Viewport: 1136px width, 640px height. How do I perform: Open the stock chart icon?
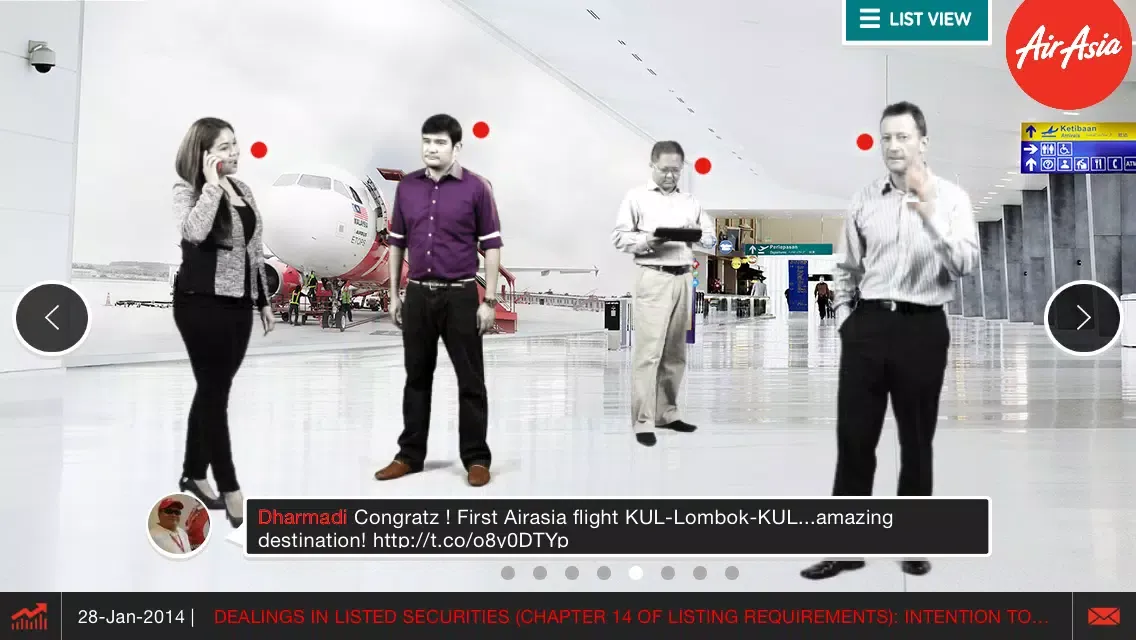[x=30, y=617]
